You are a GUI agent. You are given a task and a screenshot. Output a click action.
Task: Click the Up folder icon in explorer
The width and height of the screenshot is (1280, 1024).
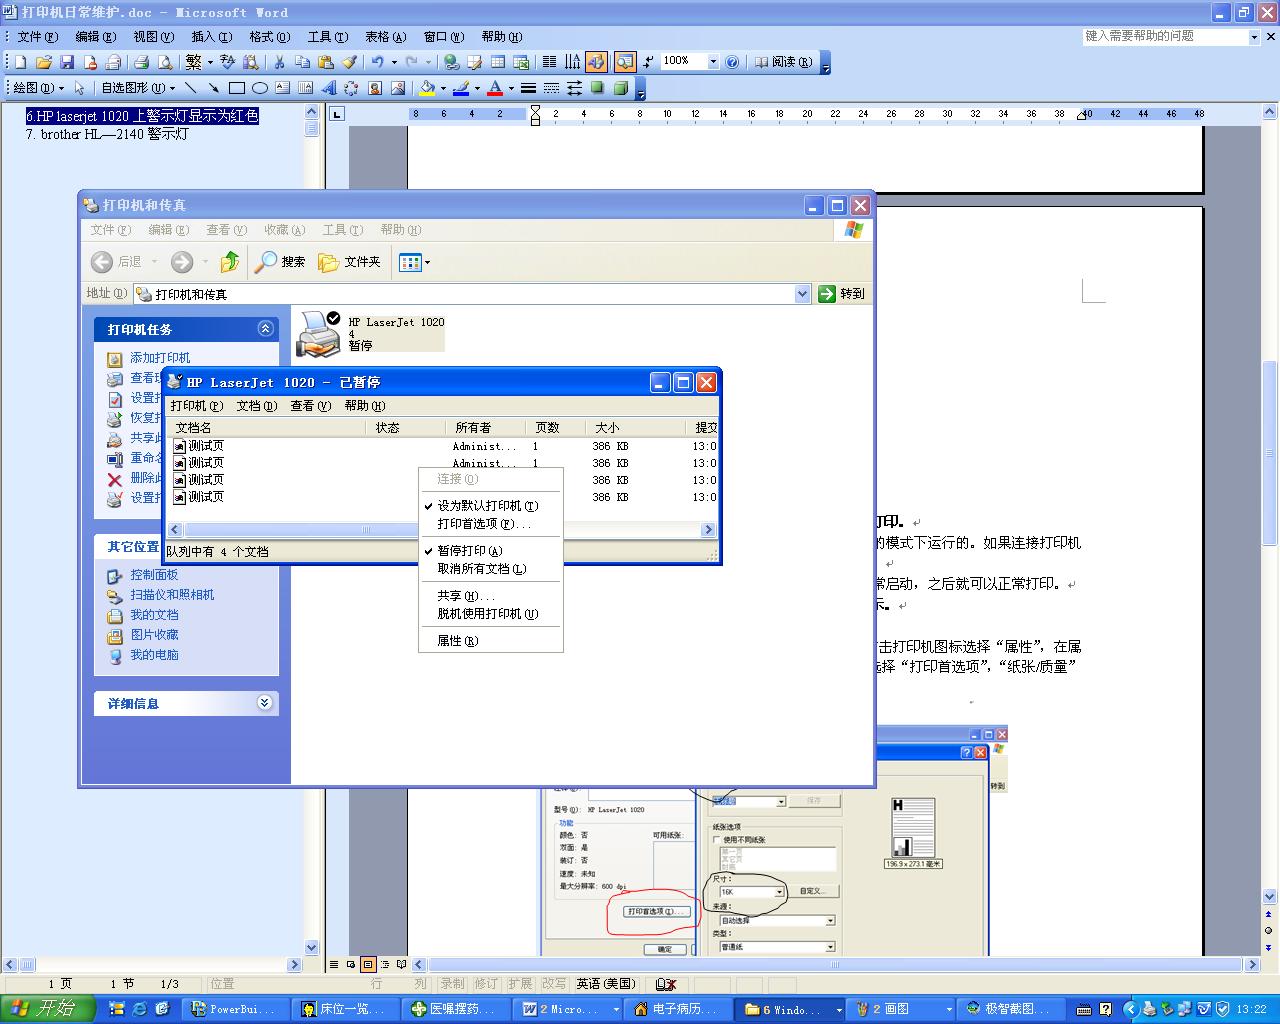click(230, 262)
